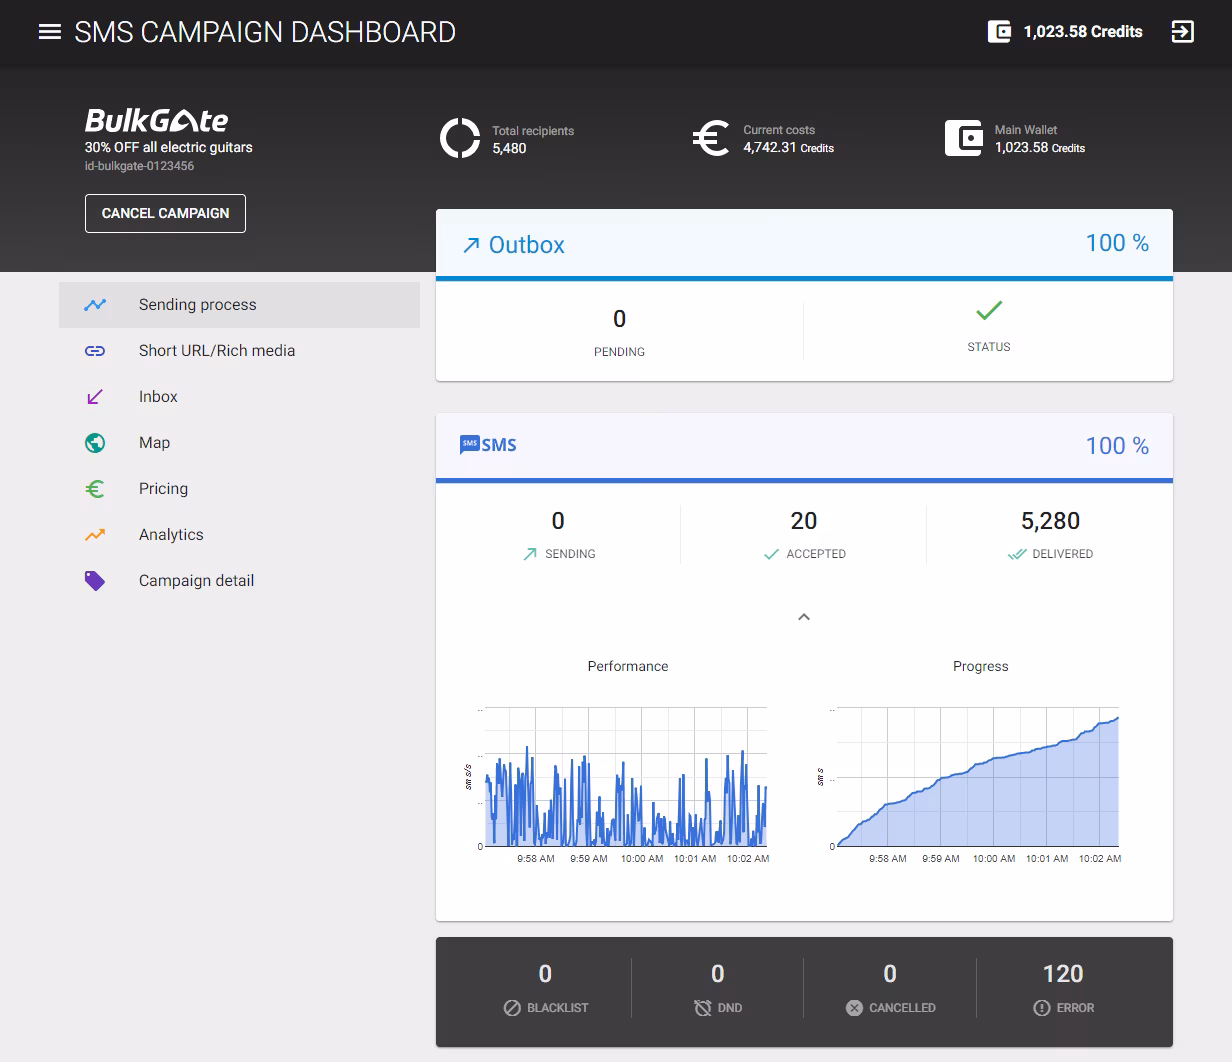The width and height of the screenshot is (1232, 1062).
Task: Click the BLACKLIST block icon
Action: 512,1008
